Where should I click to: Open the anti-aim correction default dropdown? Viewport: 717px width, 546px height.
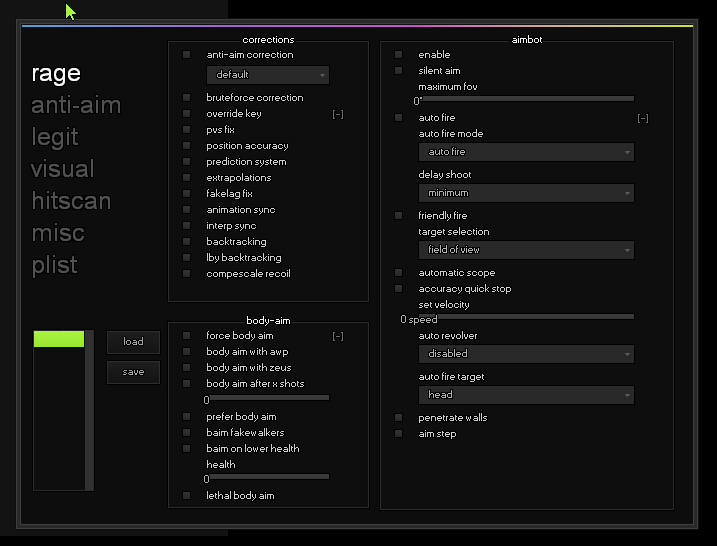[x=268, y=75]
